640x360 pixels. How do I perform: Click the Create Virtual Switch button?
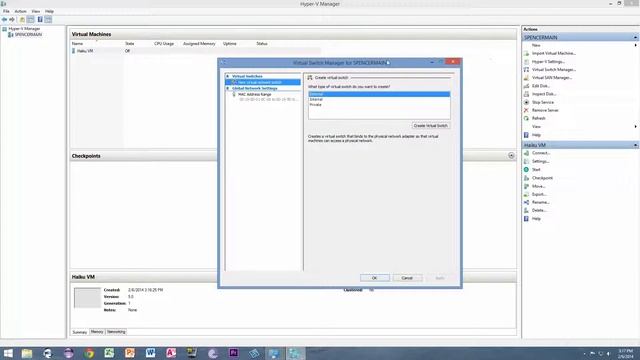coord(431,126)
